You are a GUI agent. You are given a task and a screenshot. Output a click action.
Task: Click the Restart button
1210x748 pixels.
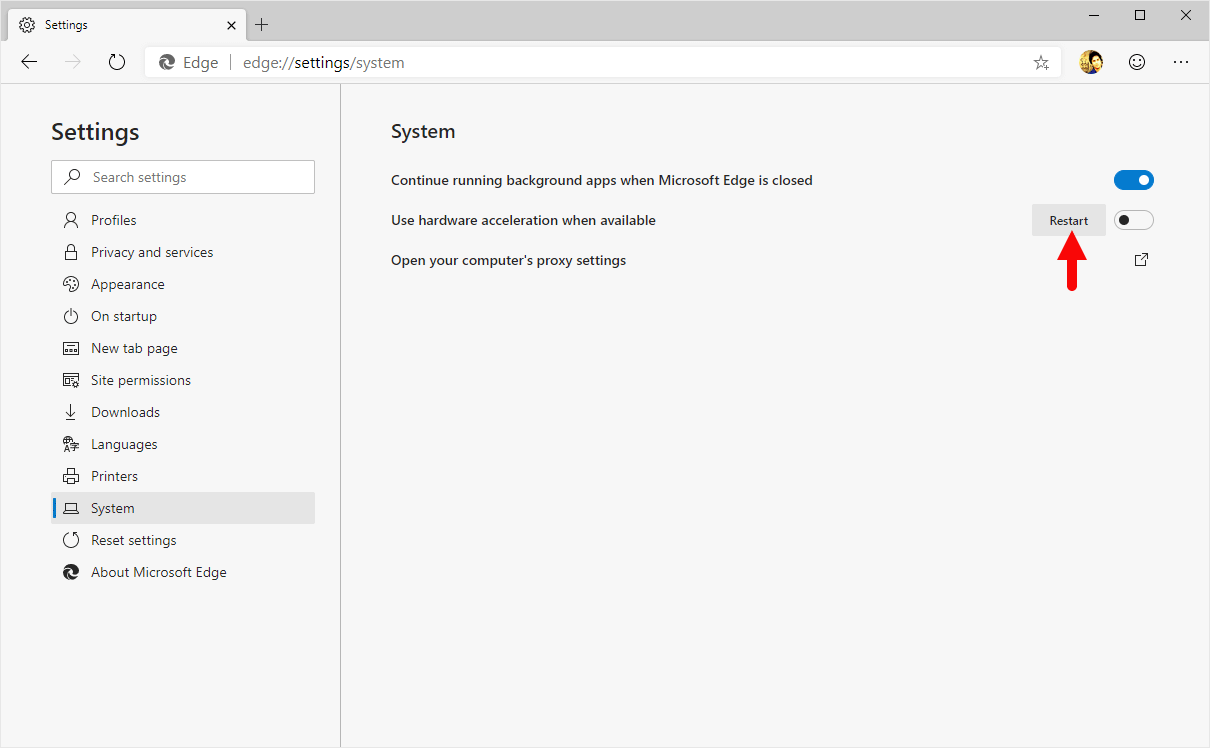[x=1069, y=220]
